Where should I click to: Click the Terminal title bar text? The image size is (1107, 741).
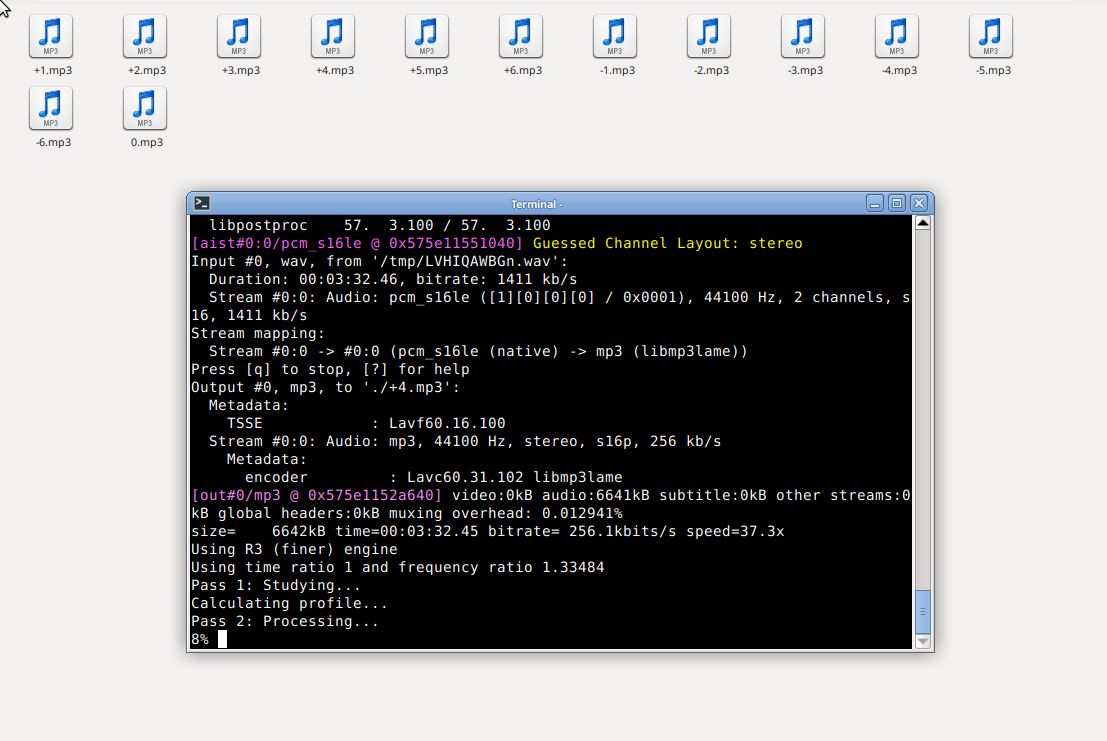click(537, 204)
